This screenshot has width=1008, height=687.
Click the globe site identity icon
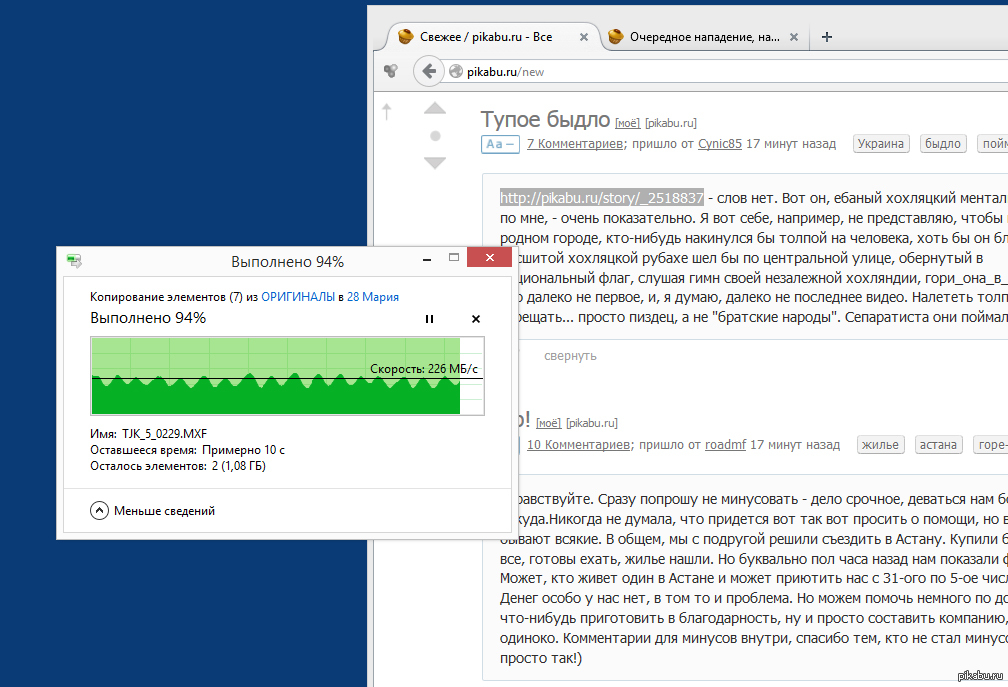(456, 72)
